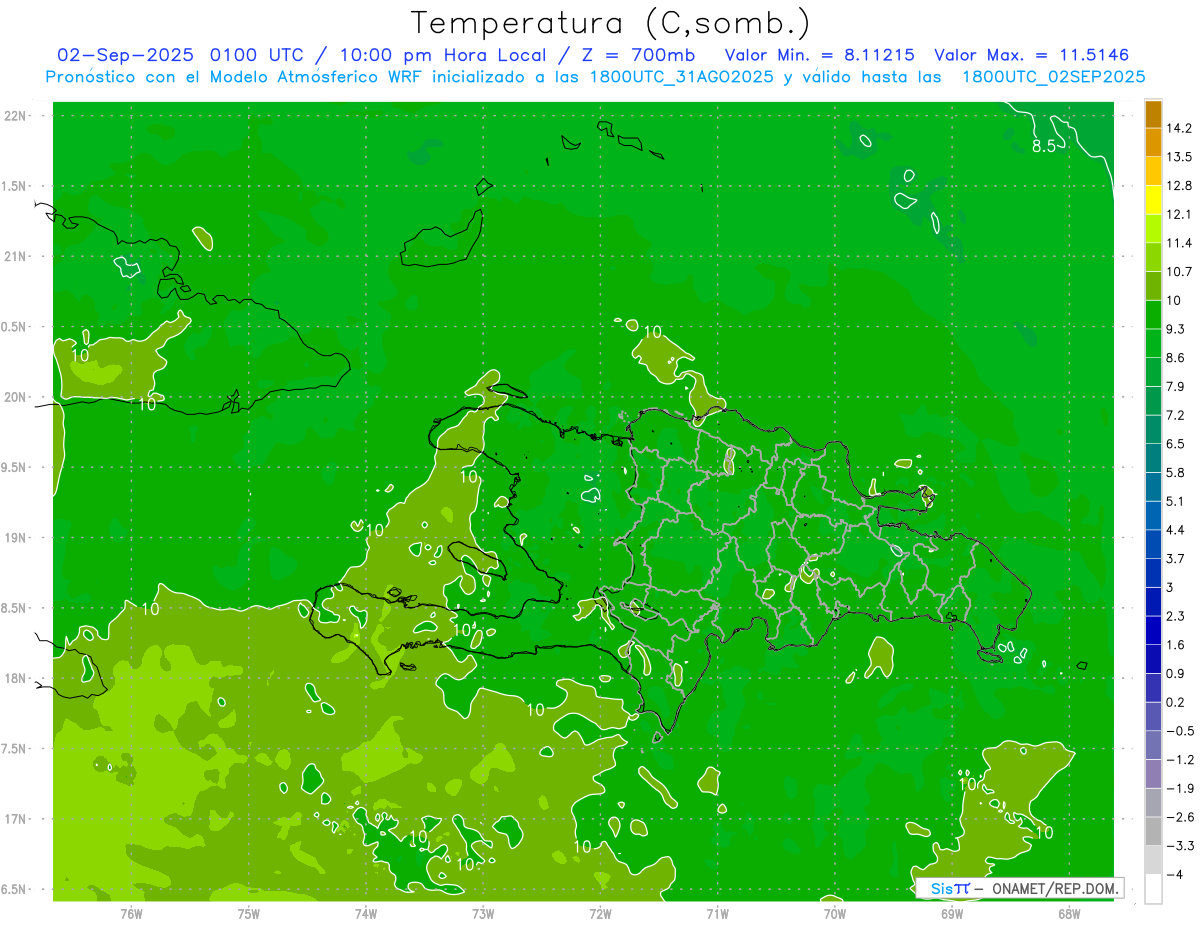This screenshot has height=927, width=1200.
Task: Click the legend value '-4'
Action: (x=1174, y=873)
